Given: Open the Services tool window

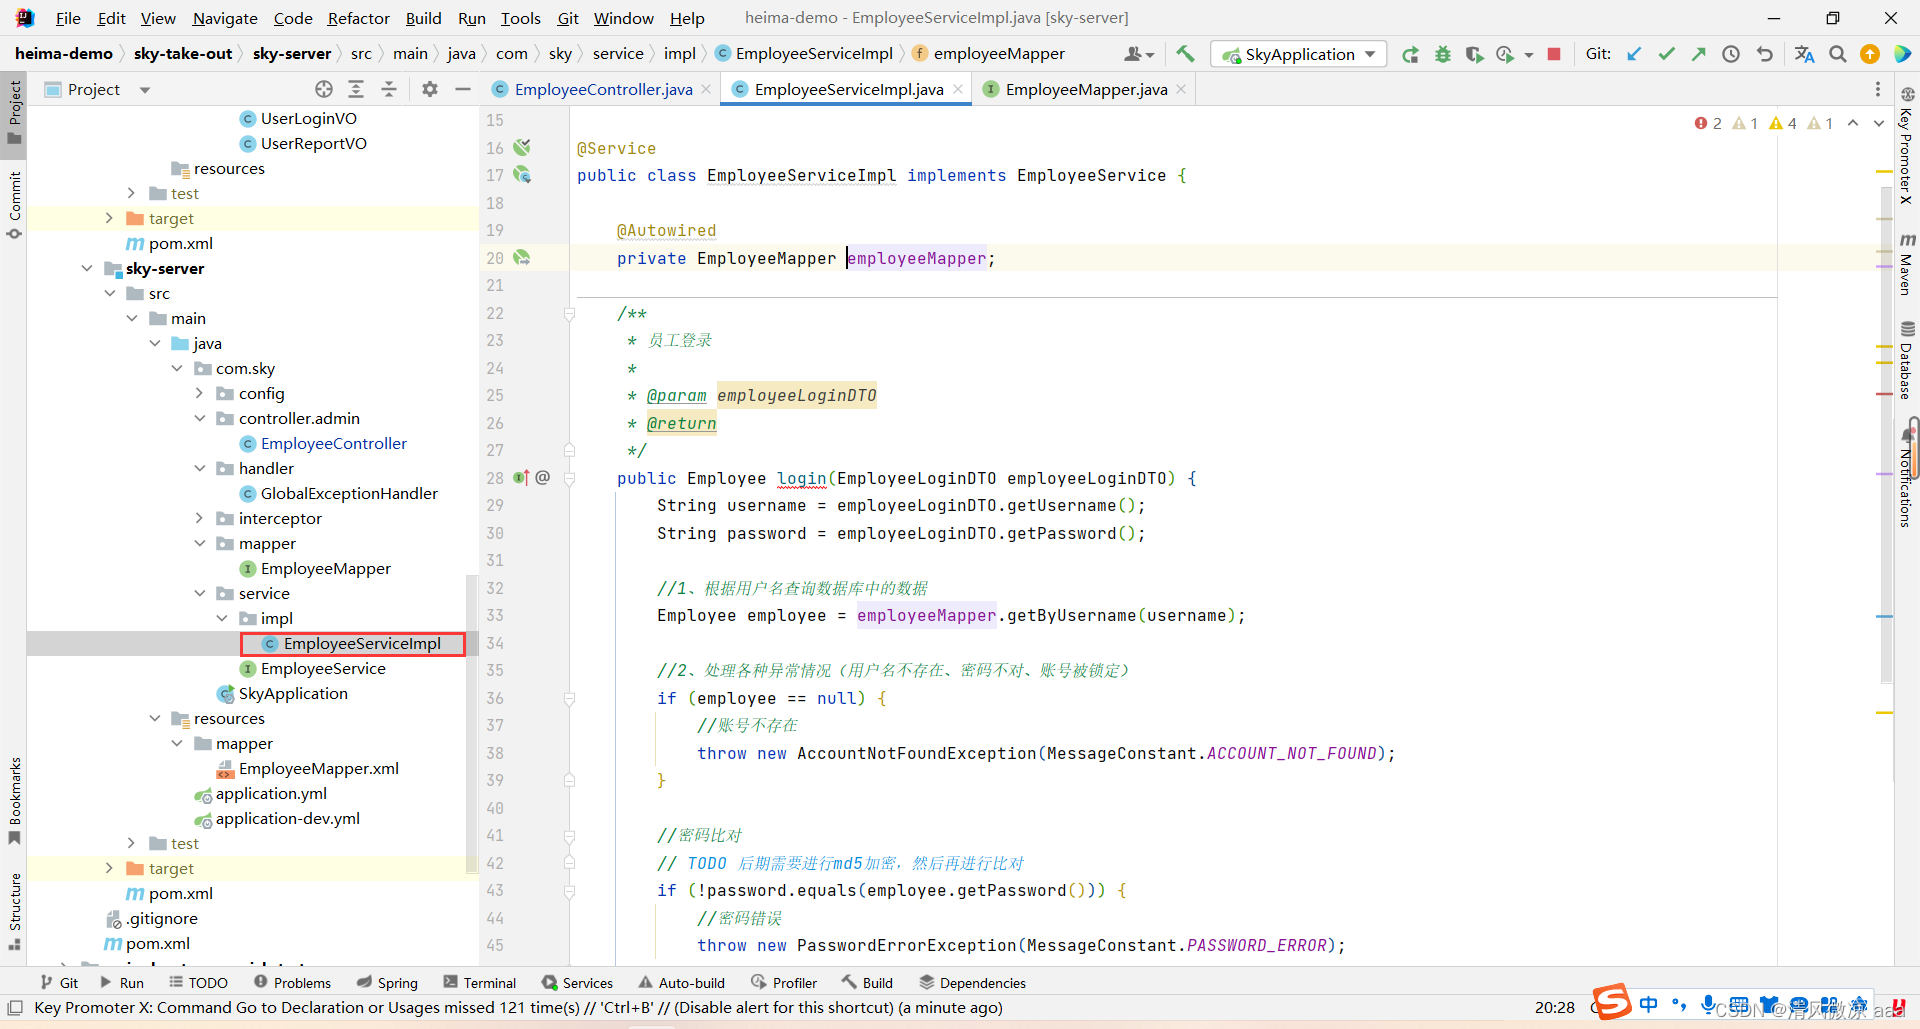Looking at the screenshot, I should pos(577,983).
